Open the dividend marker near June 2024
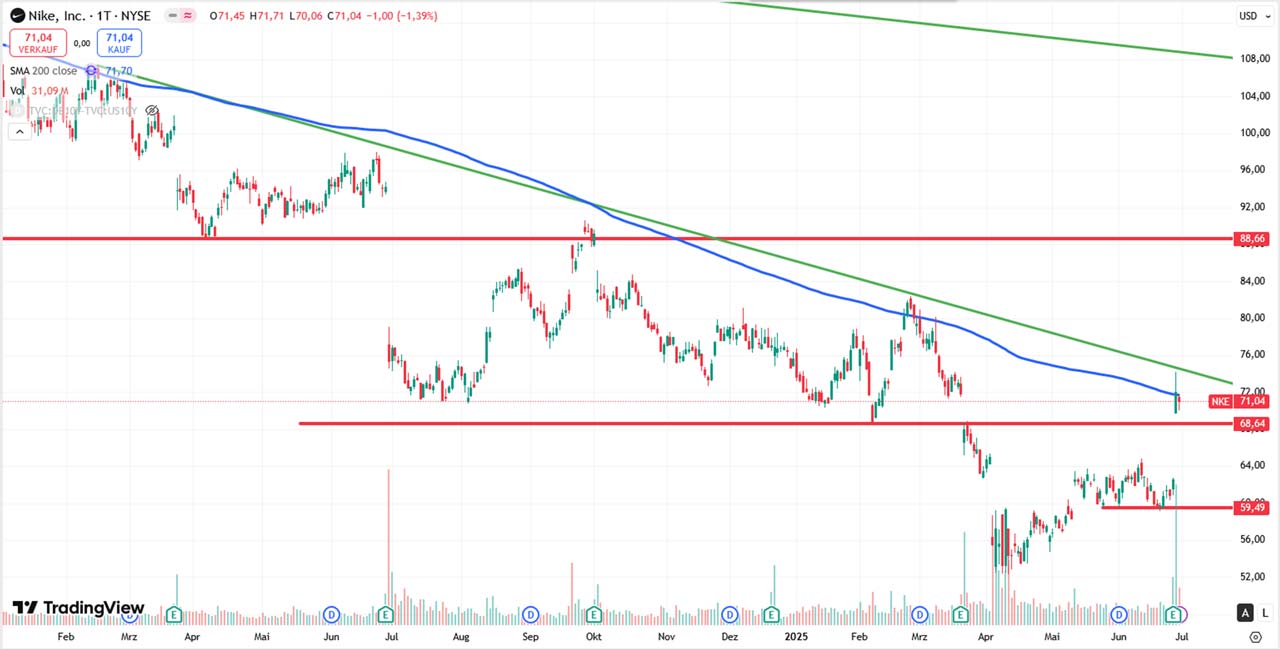 pos(332,613)
